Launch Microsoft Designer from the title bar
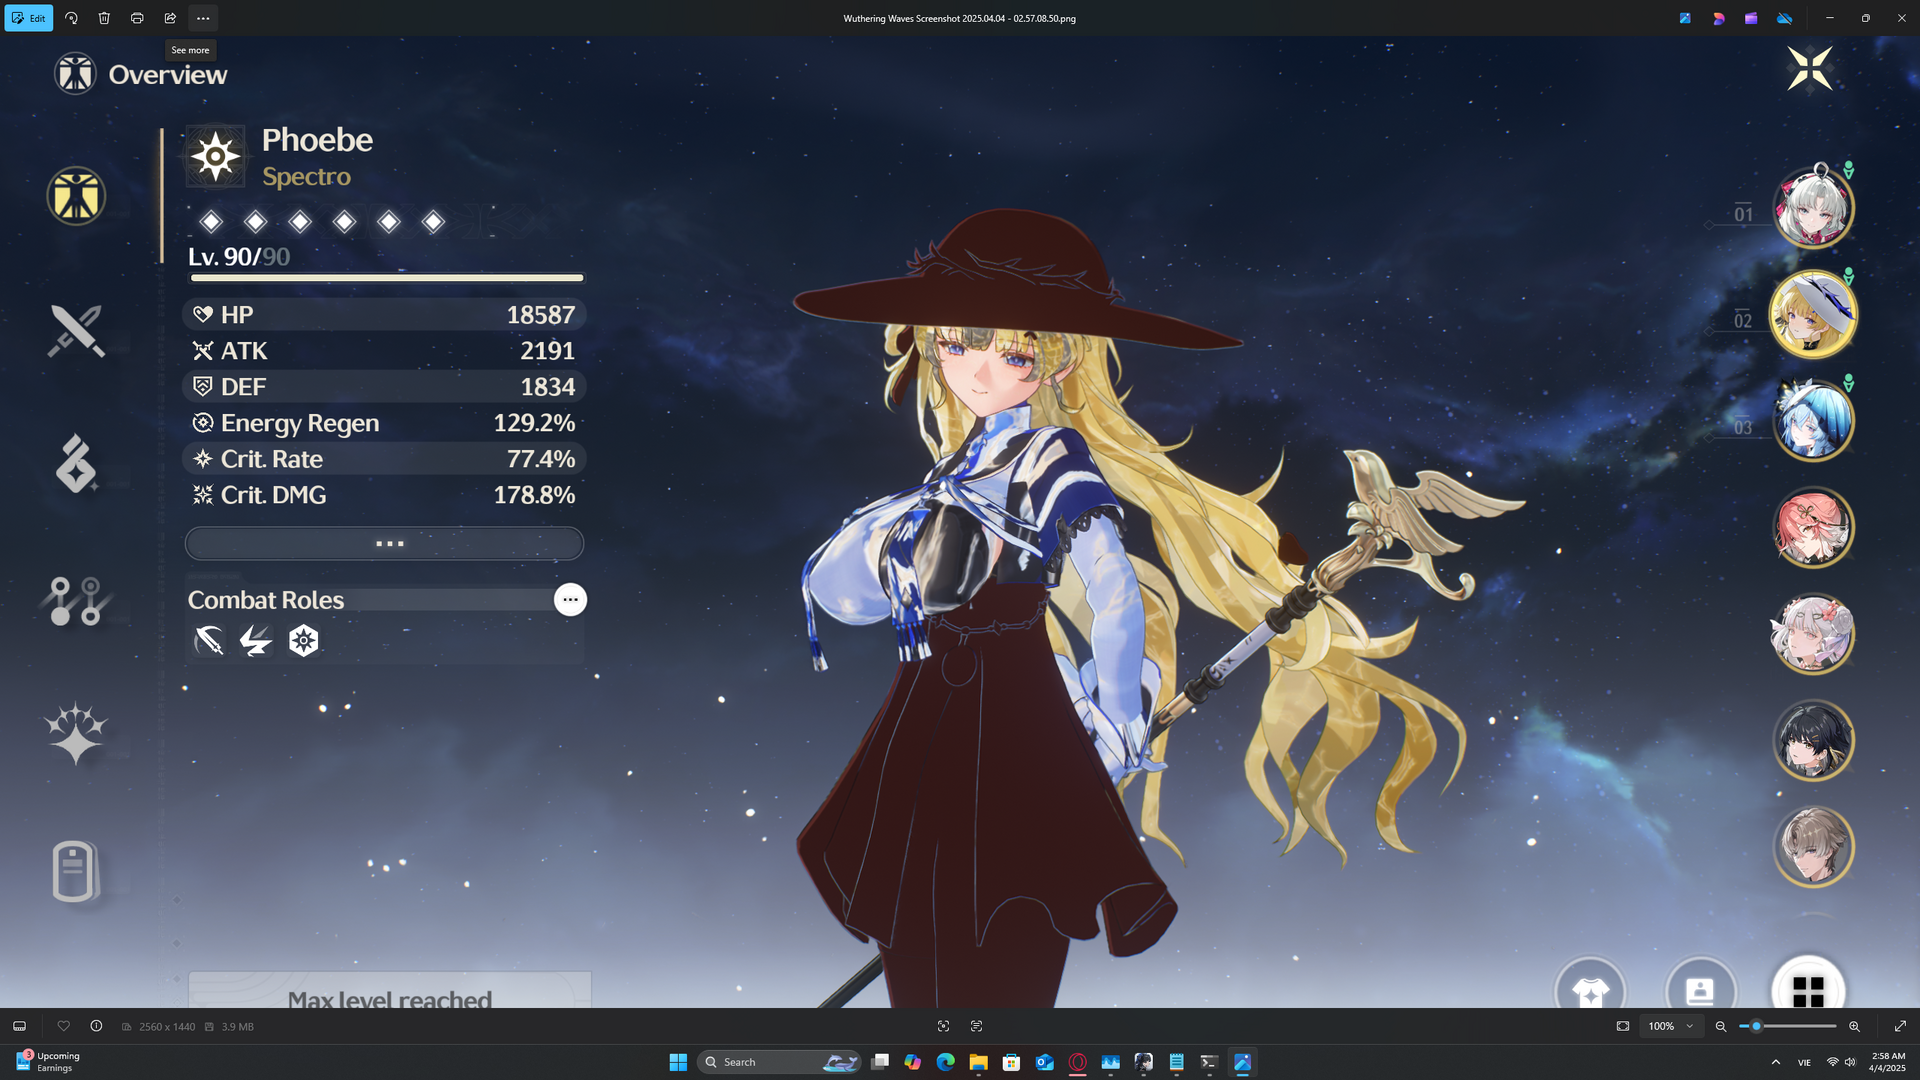Screen dimensions: 1920x1080 pyautogui.click(x=1718, y=18)
